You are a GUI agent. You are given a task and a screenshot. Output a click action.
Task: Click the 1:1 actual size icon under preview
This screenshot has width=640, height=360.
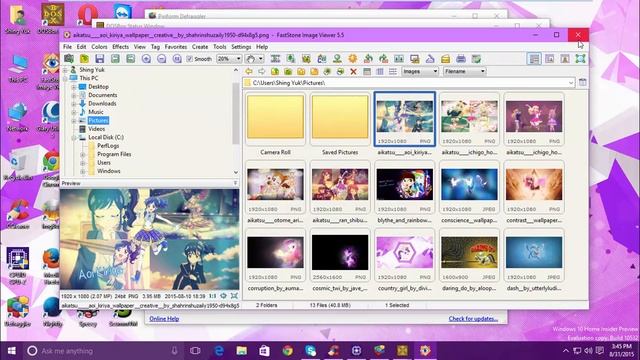(213, 296)
